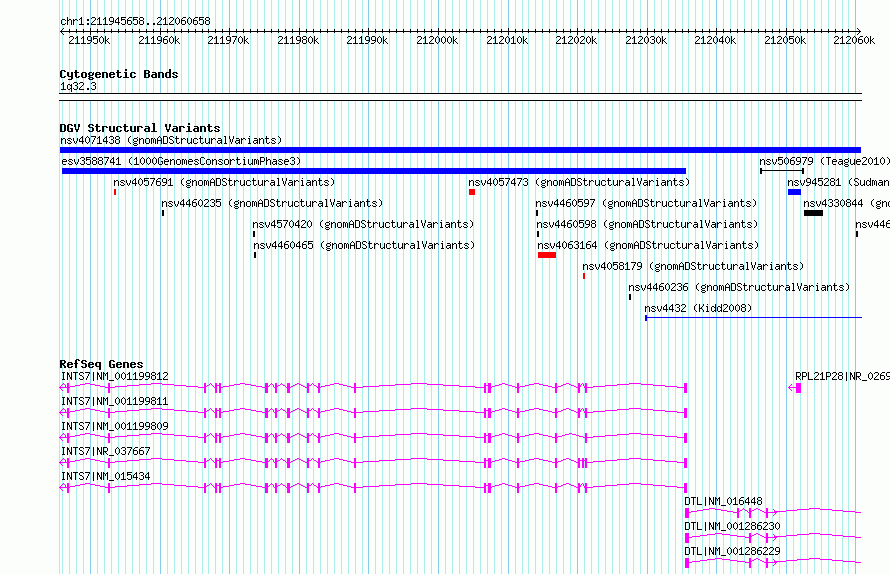Open the nsv4058179 variant label
Screen dimensions: 890x574
[x=694, y=266]
